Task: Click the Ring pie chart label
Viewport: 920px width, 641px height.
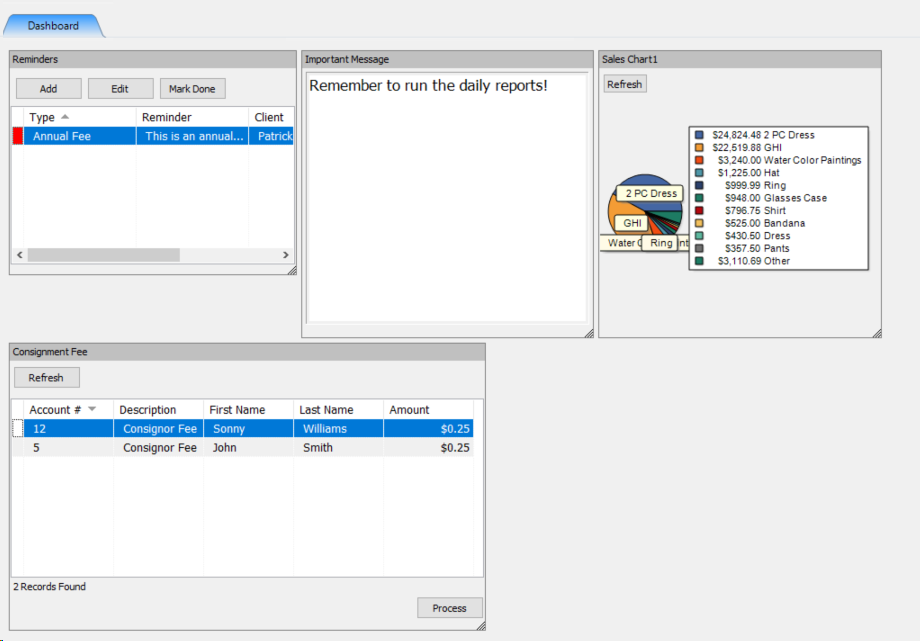Action: coord(660,243)
